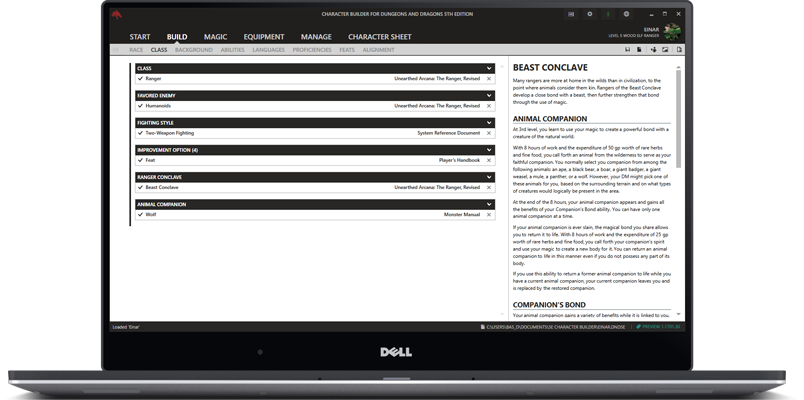Click the EINAR.DND5E file path in status bar
This screenshot has height=400, width=804.
(558, 327)
